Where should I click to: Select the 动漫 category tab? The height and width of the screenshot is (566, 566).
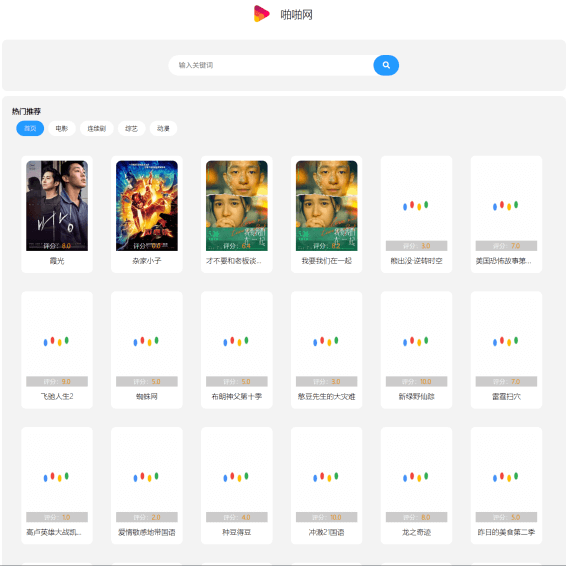point(163,129)
